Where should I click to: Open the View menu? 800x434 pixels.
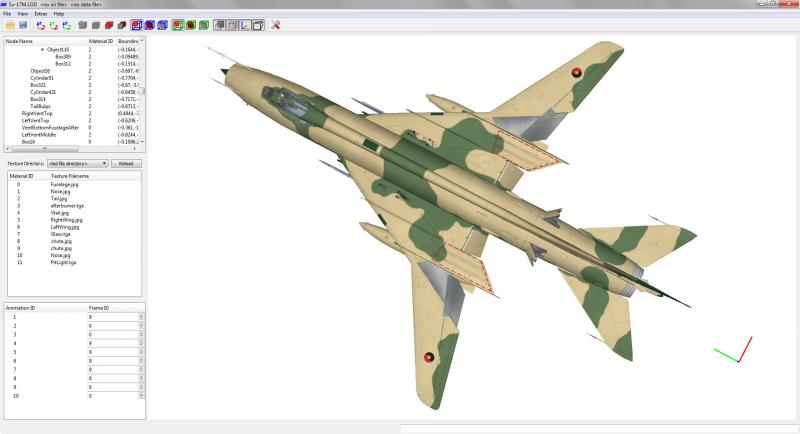(x=22, y=14)
